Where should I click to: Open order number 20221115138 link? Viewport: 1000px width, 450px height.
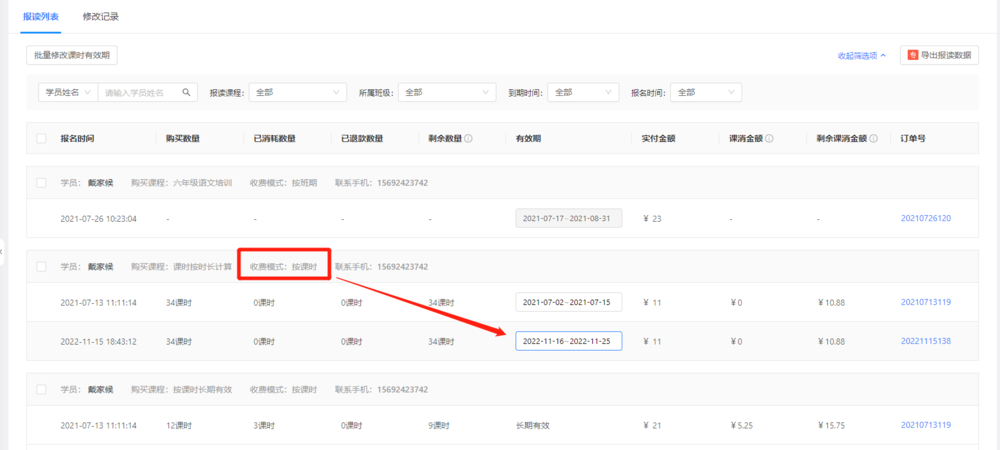coord(925,341)
